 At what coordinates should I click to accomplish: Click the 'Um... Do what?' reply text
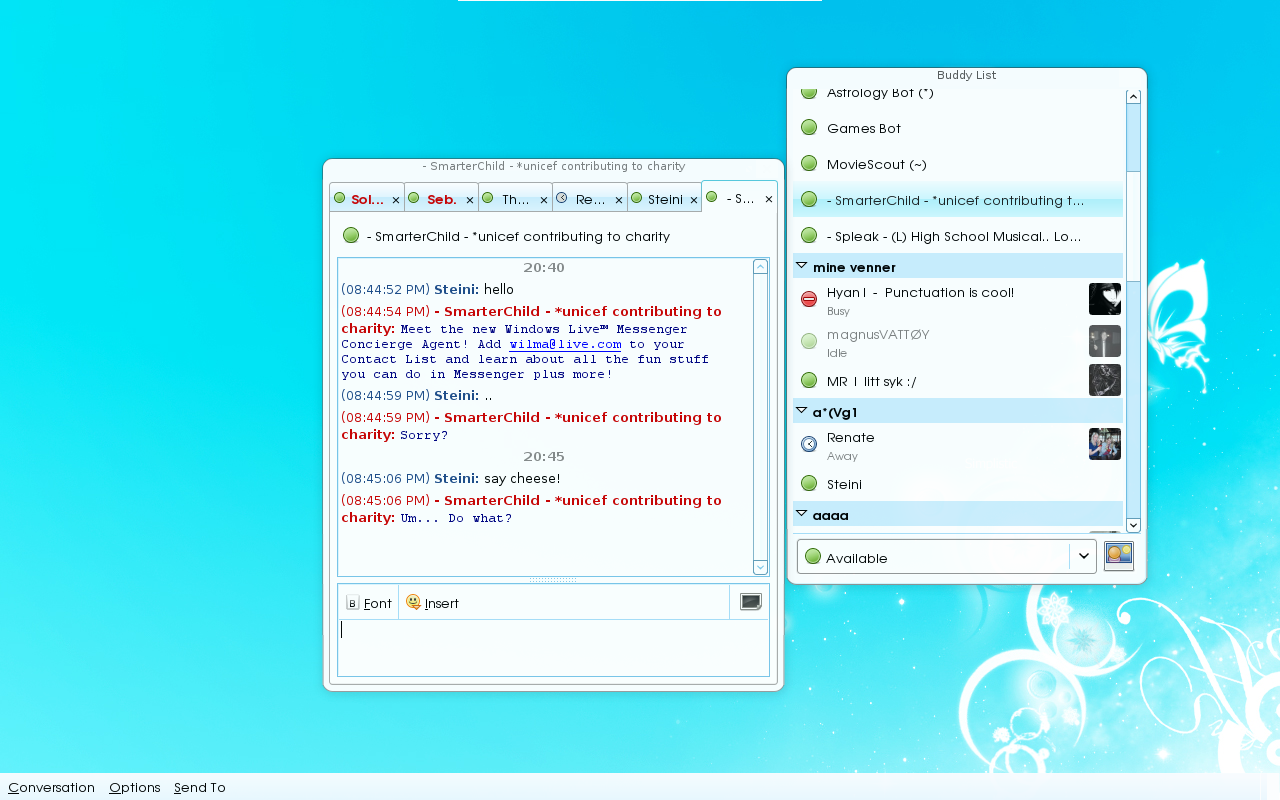coord(456,518)
